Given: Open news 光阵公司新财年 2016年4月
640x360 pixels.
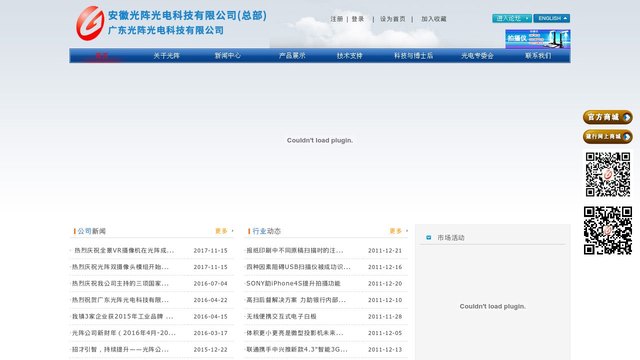Looking at the screenshot, I should pyautogui.click(x=124, y=333).
